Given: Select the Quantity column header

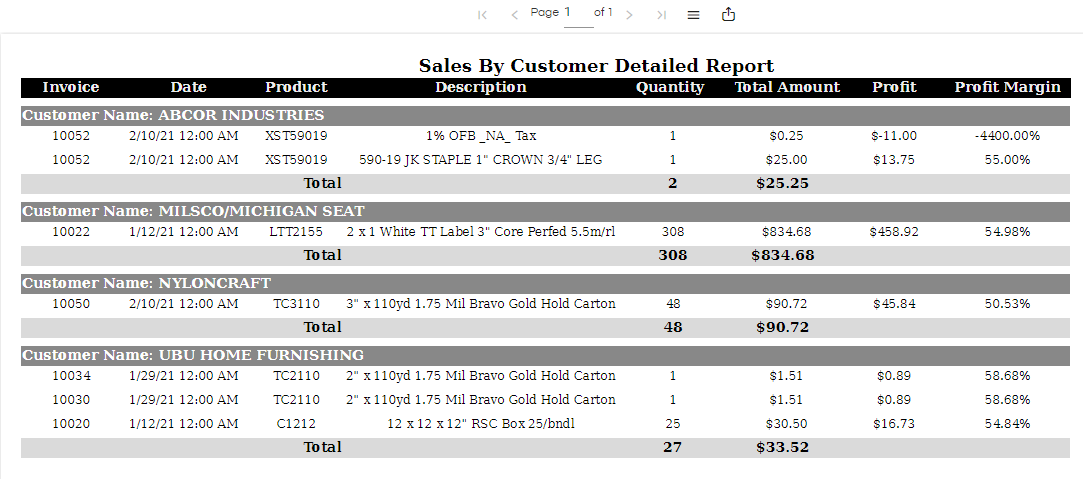Looking at the screenshot, I should [x=670, y=87].
